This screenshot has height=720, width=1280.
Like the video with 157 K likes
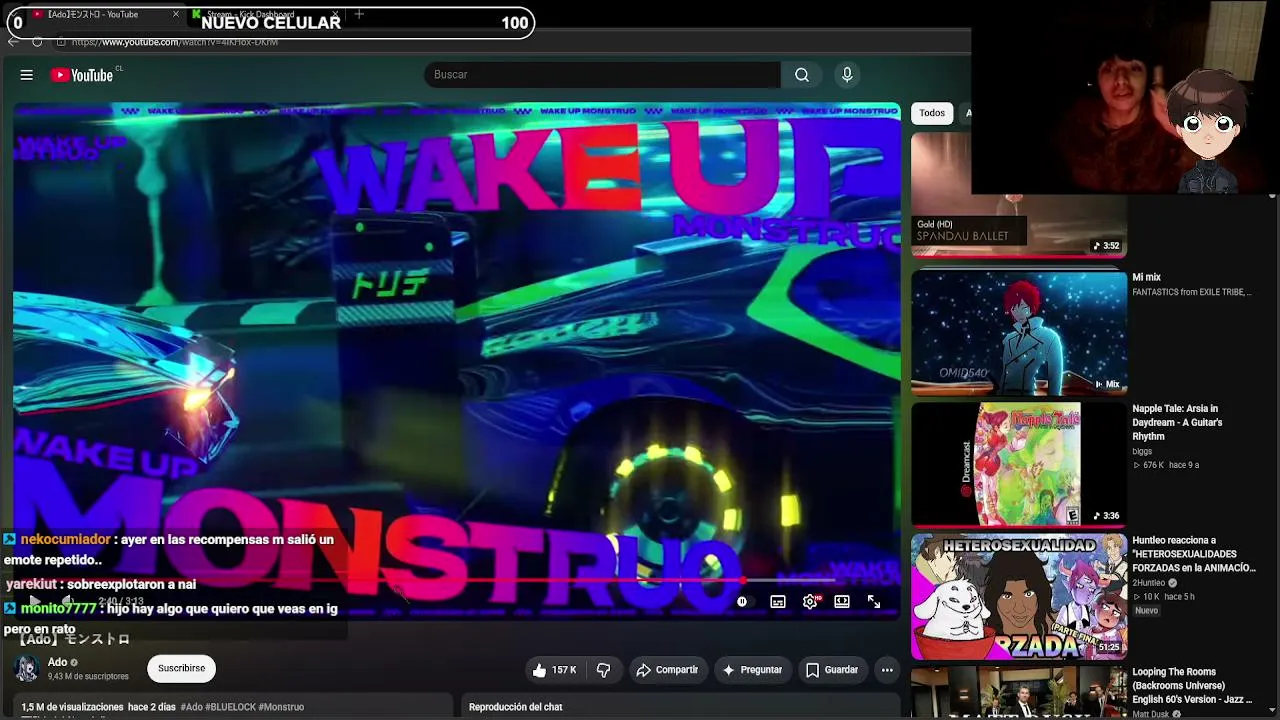click(554, 670)
